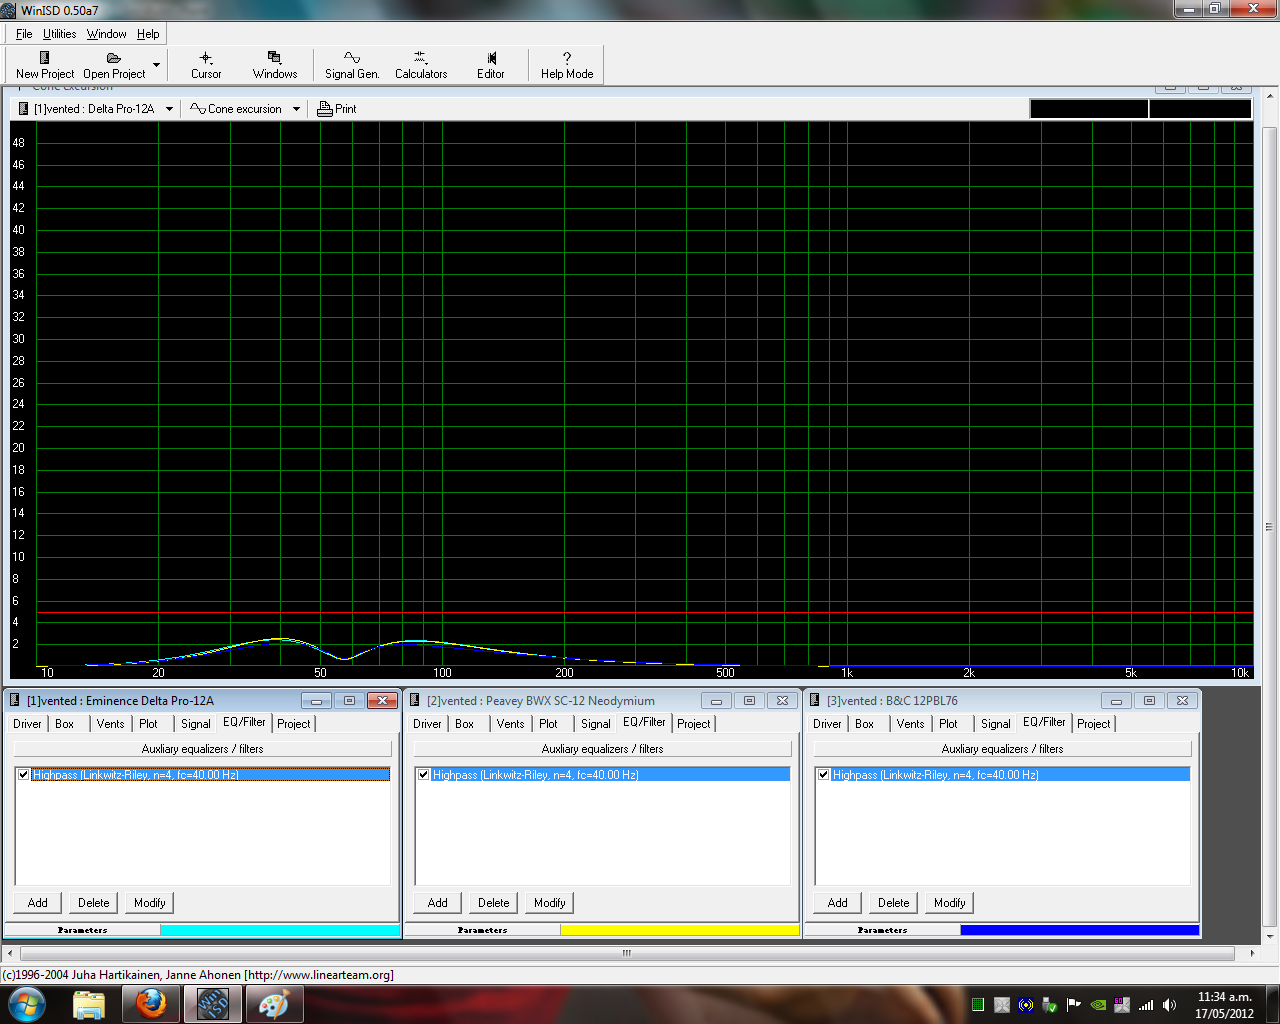Open the Calculators tool

point(420,58)
